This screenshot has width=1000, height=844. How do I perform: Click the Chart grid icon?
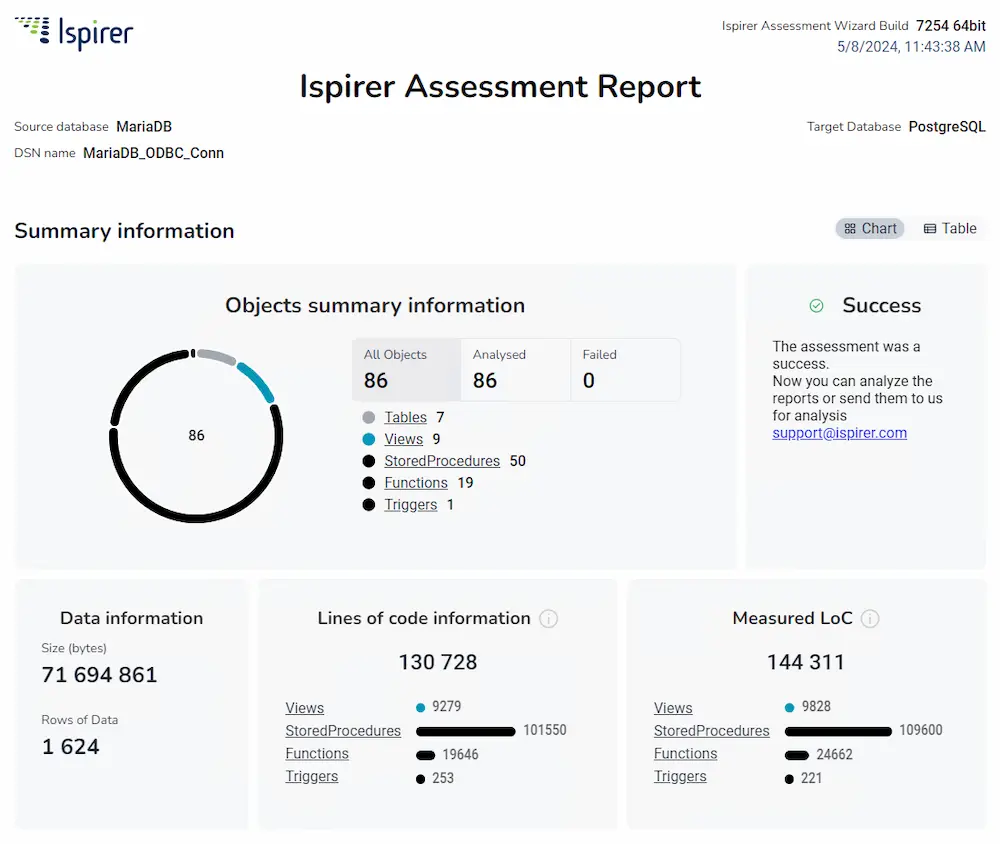(849, 228)
